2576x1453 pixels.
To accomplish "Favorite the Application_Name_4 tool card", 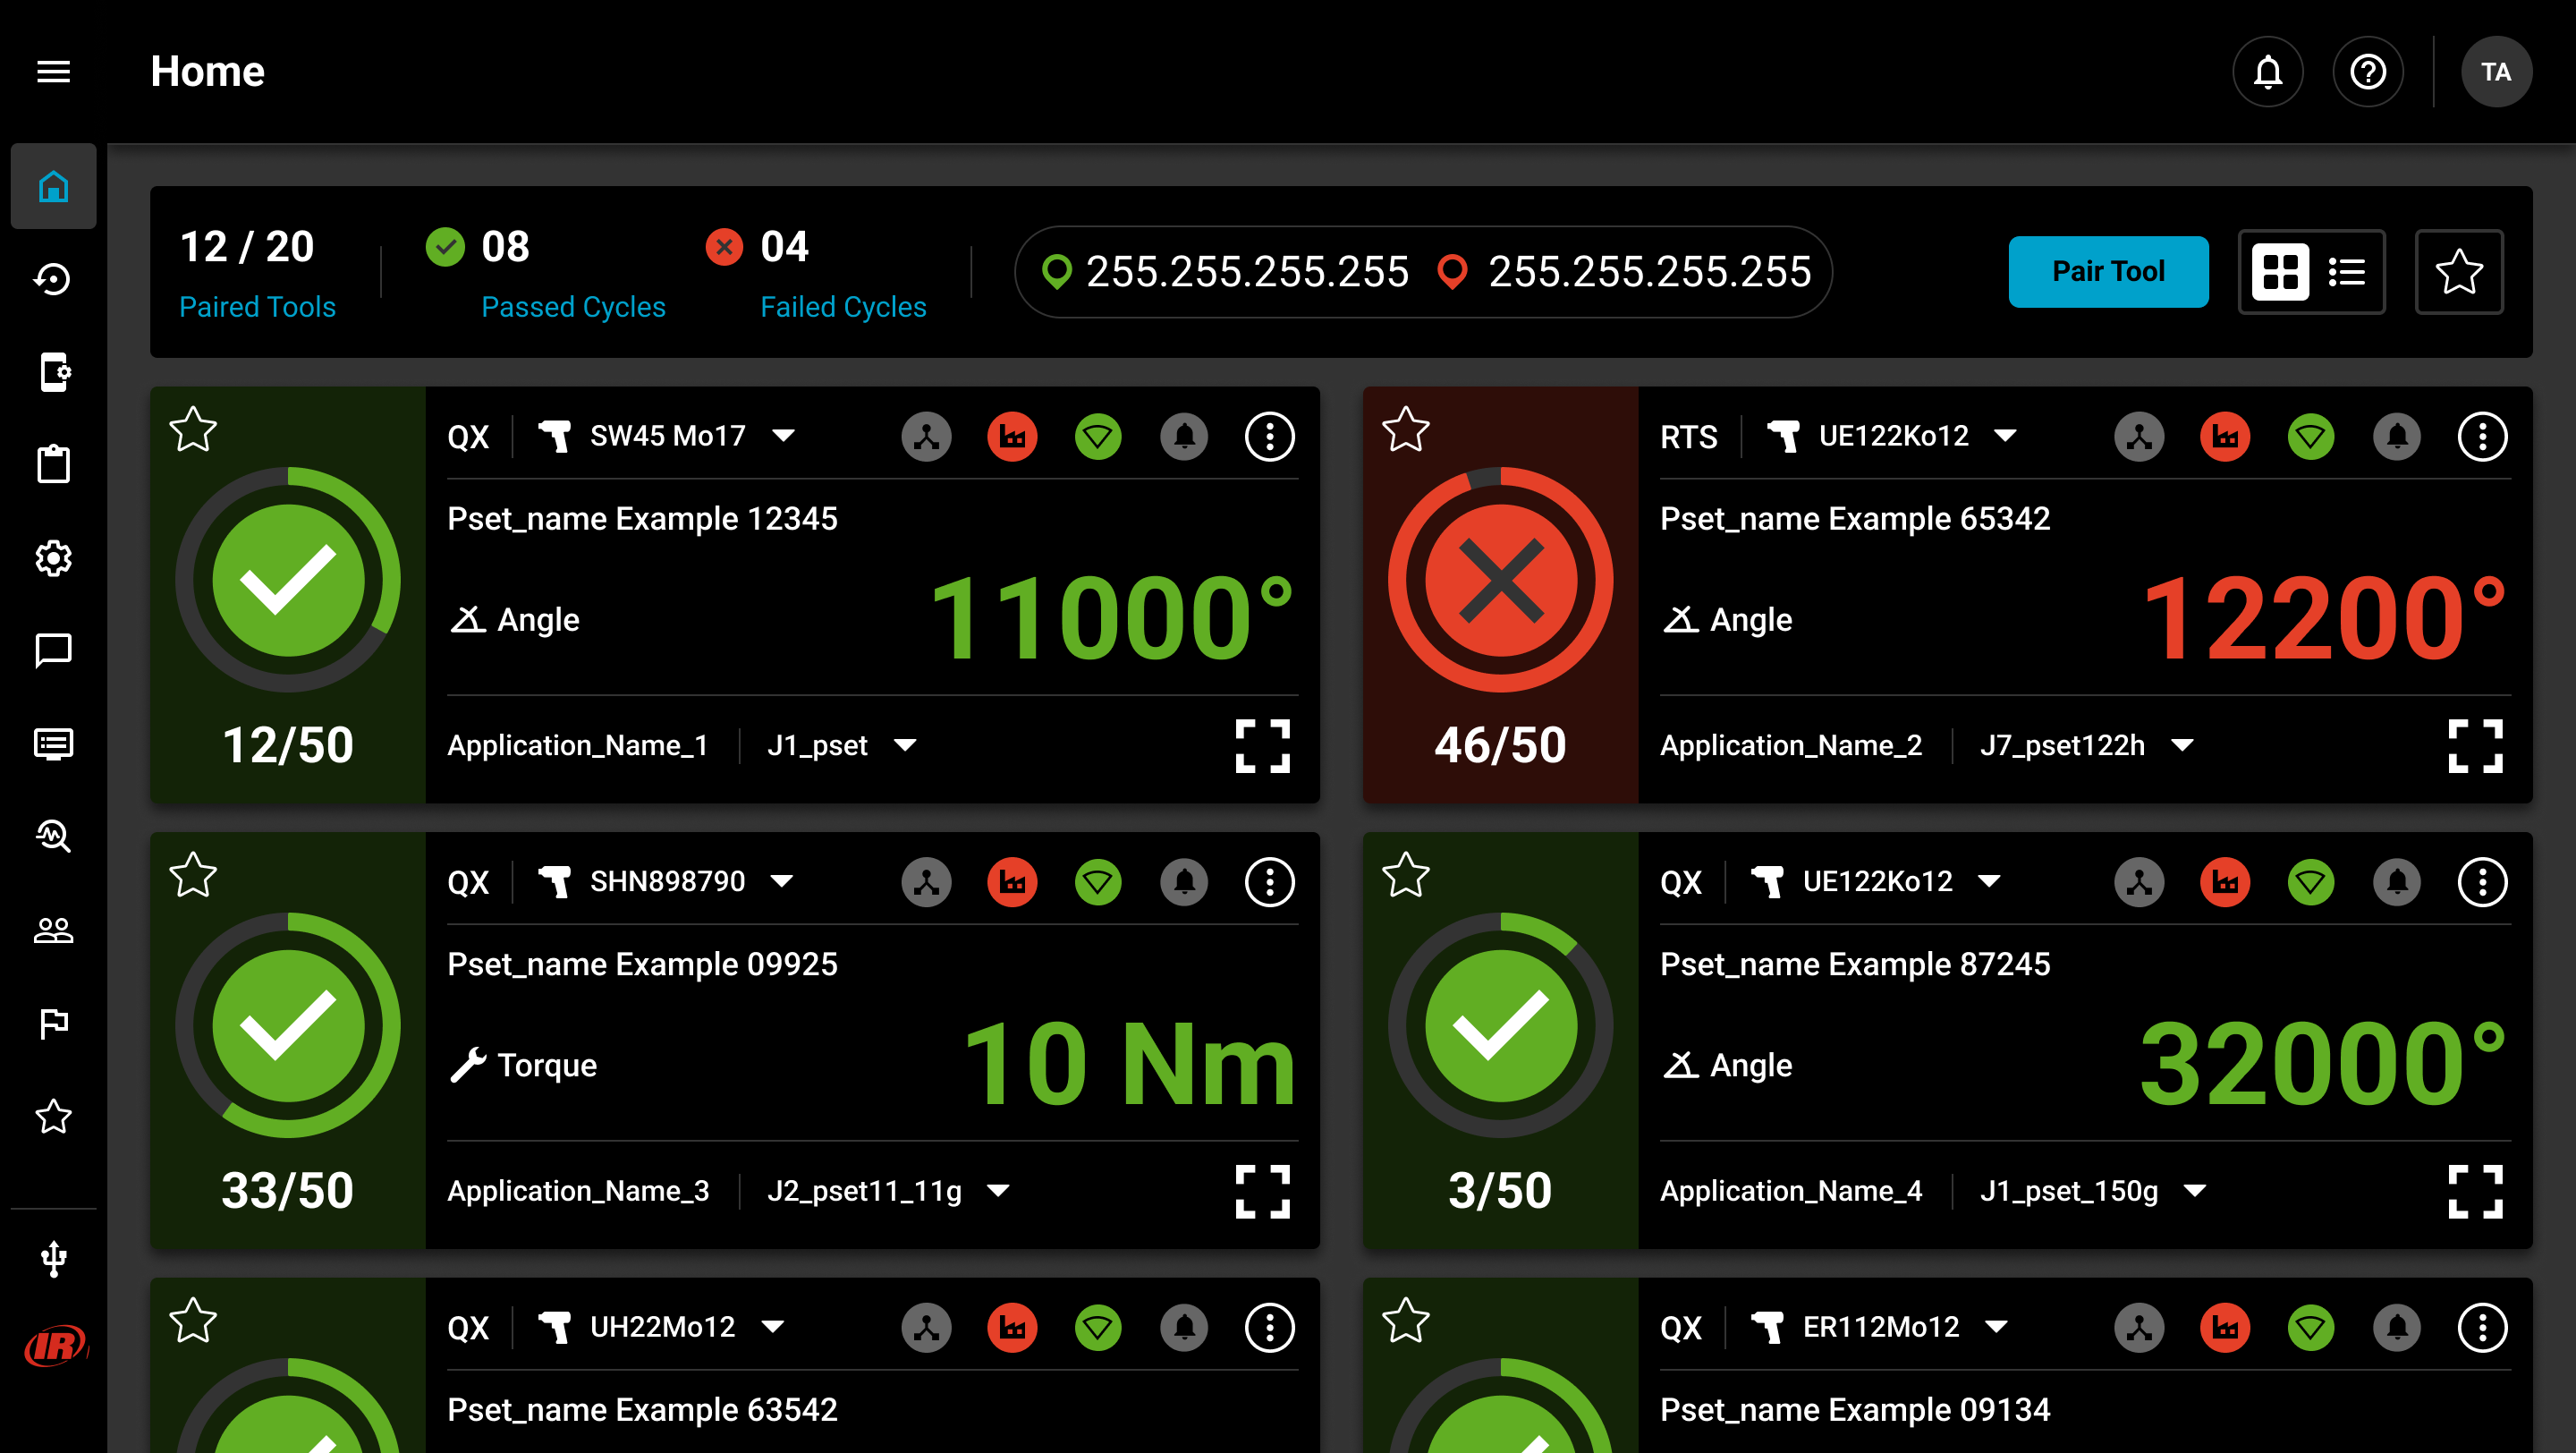I will tap(1406, 876).
